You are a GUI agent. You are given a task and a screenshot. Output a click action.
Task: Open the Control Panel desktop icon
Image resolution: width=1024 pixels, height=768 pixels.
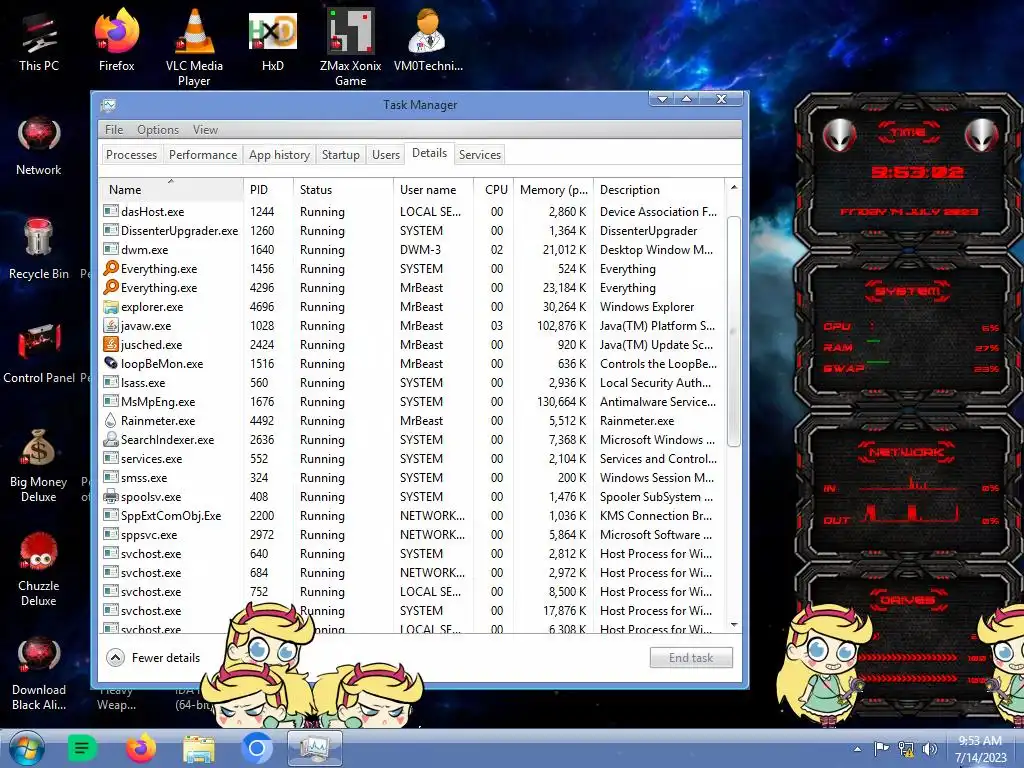pos(39,353)
